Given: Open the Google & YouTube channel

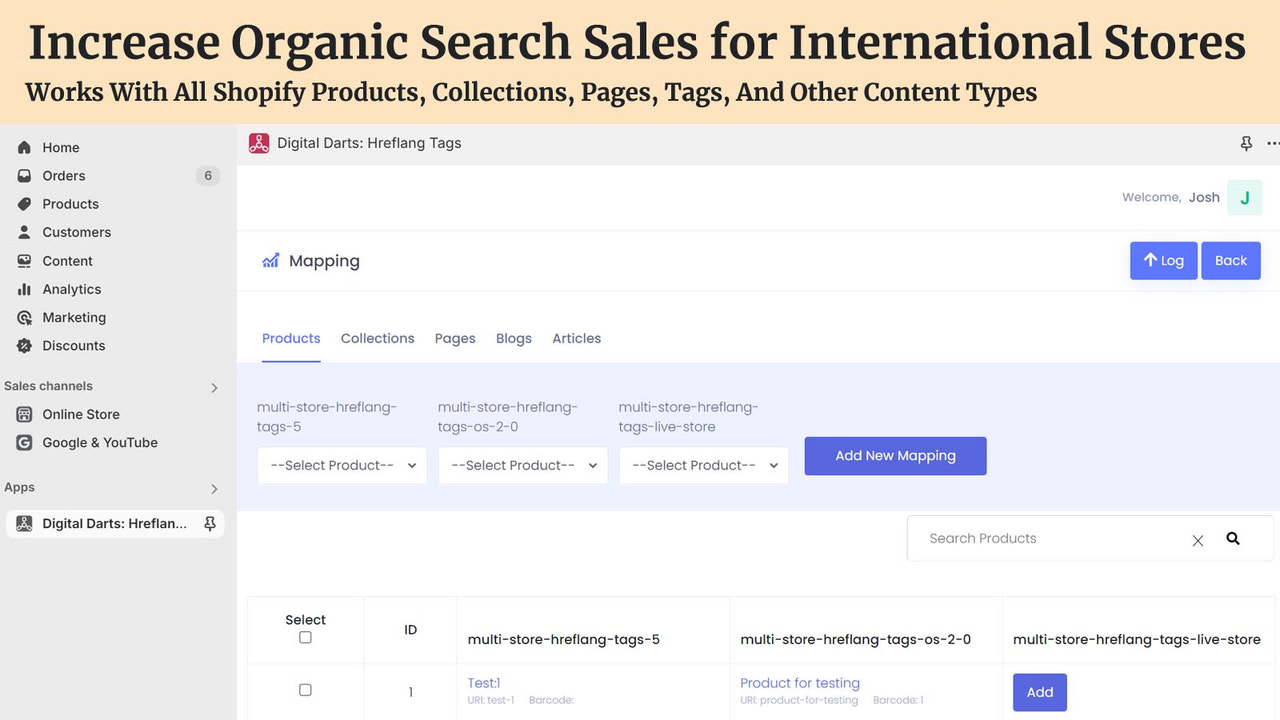Looking at the screenshot, I should pos(99,442).
